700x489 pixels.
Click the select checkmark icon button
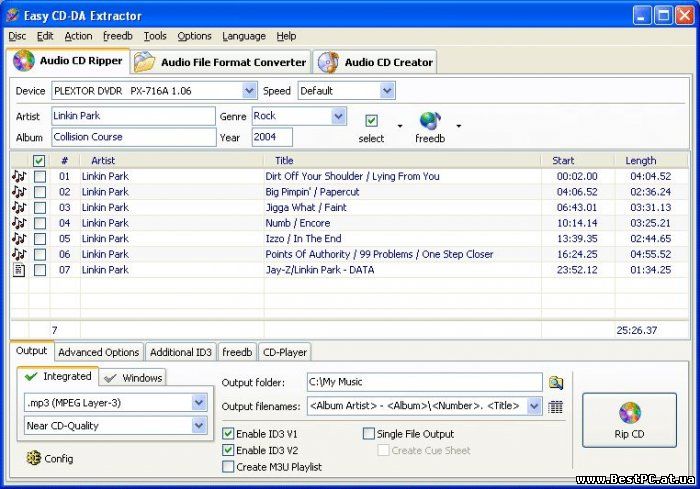click(371, 121)
